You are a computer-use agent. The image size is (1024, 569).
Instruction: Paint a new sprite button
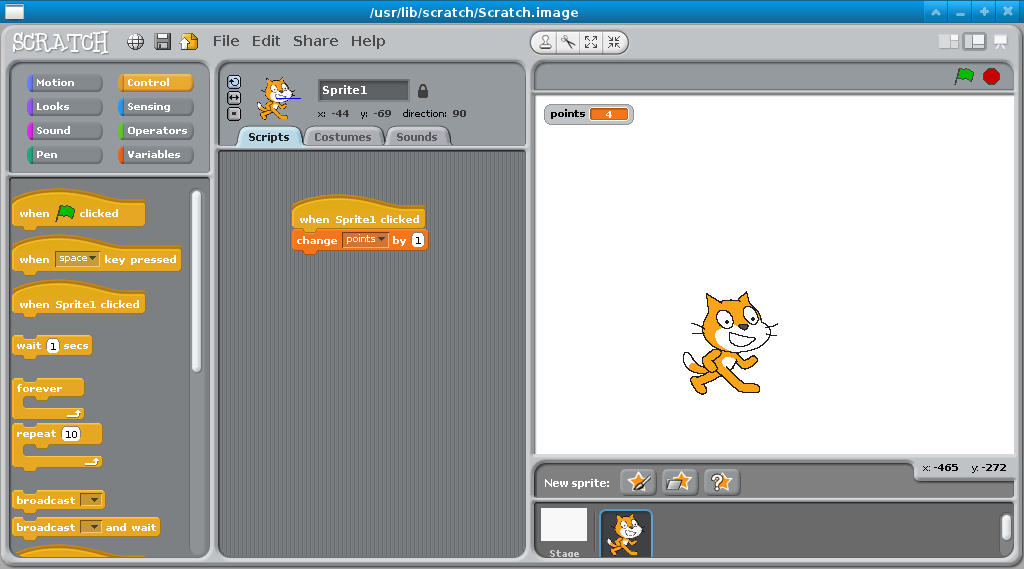(x=638, y=482)
